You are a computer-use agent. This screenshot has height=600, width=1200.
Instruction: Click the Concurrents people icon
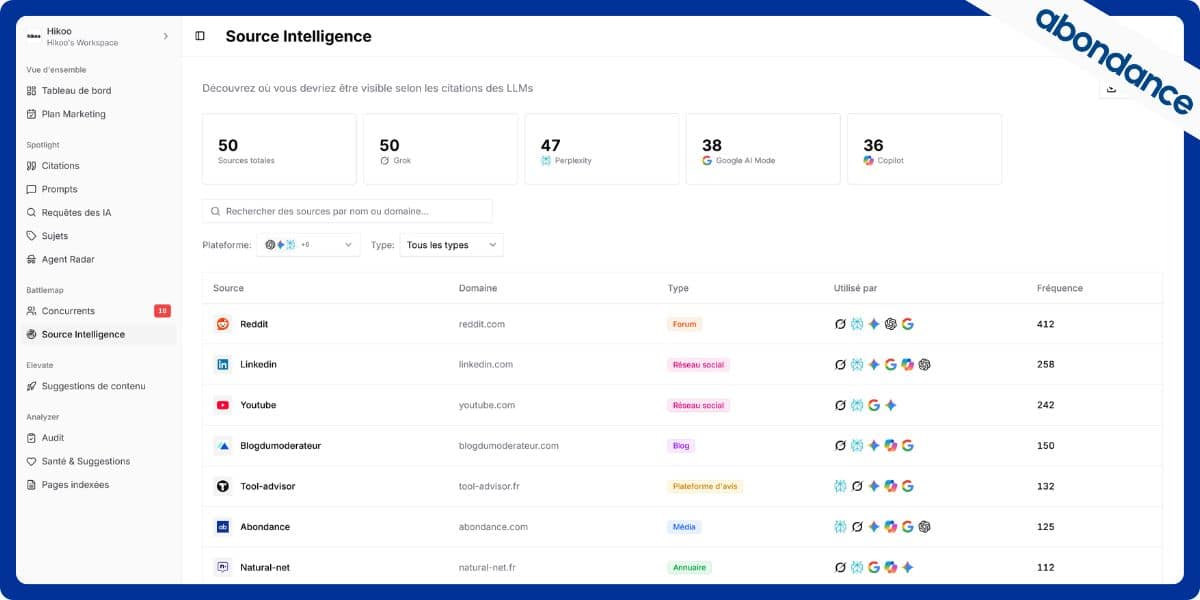pyautogui.click(x=32, y=311)
